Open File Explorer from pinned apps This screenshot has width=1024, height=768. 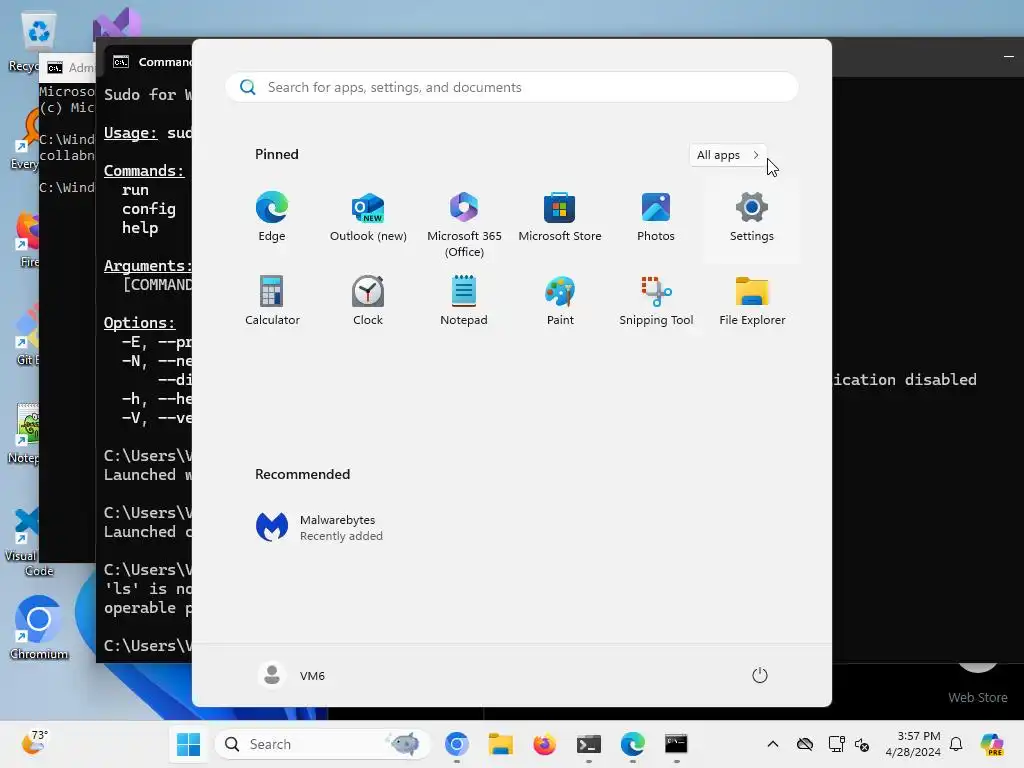[x=752, y=301]
